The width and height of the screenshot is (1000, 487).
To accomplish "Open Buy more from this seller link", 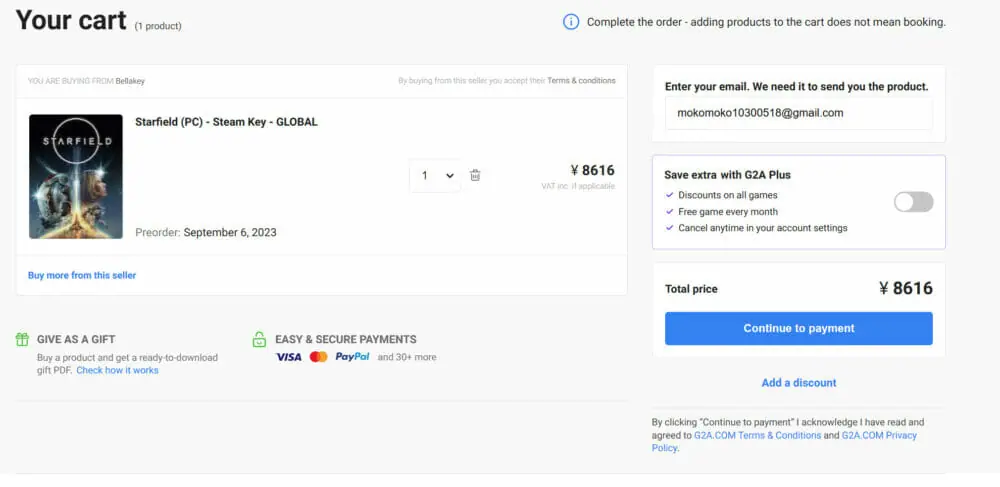I will [82, 275].
